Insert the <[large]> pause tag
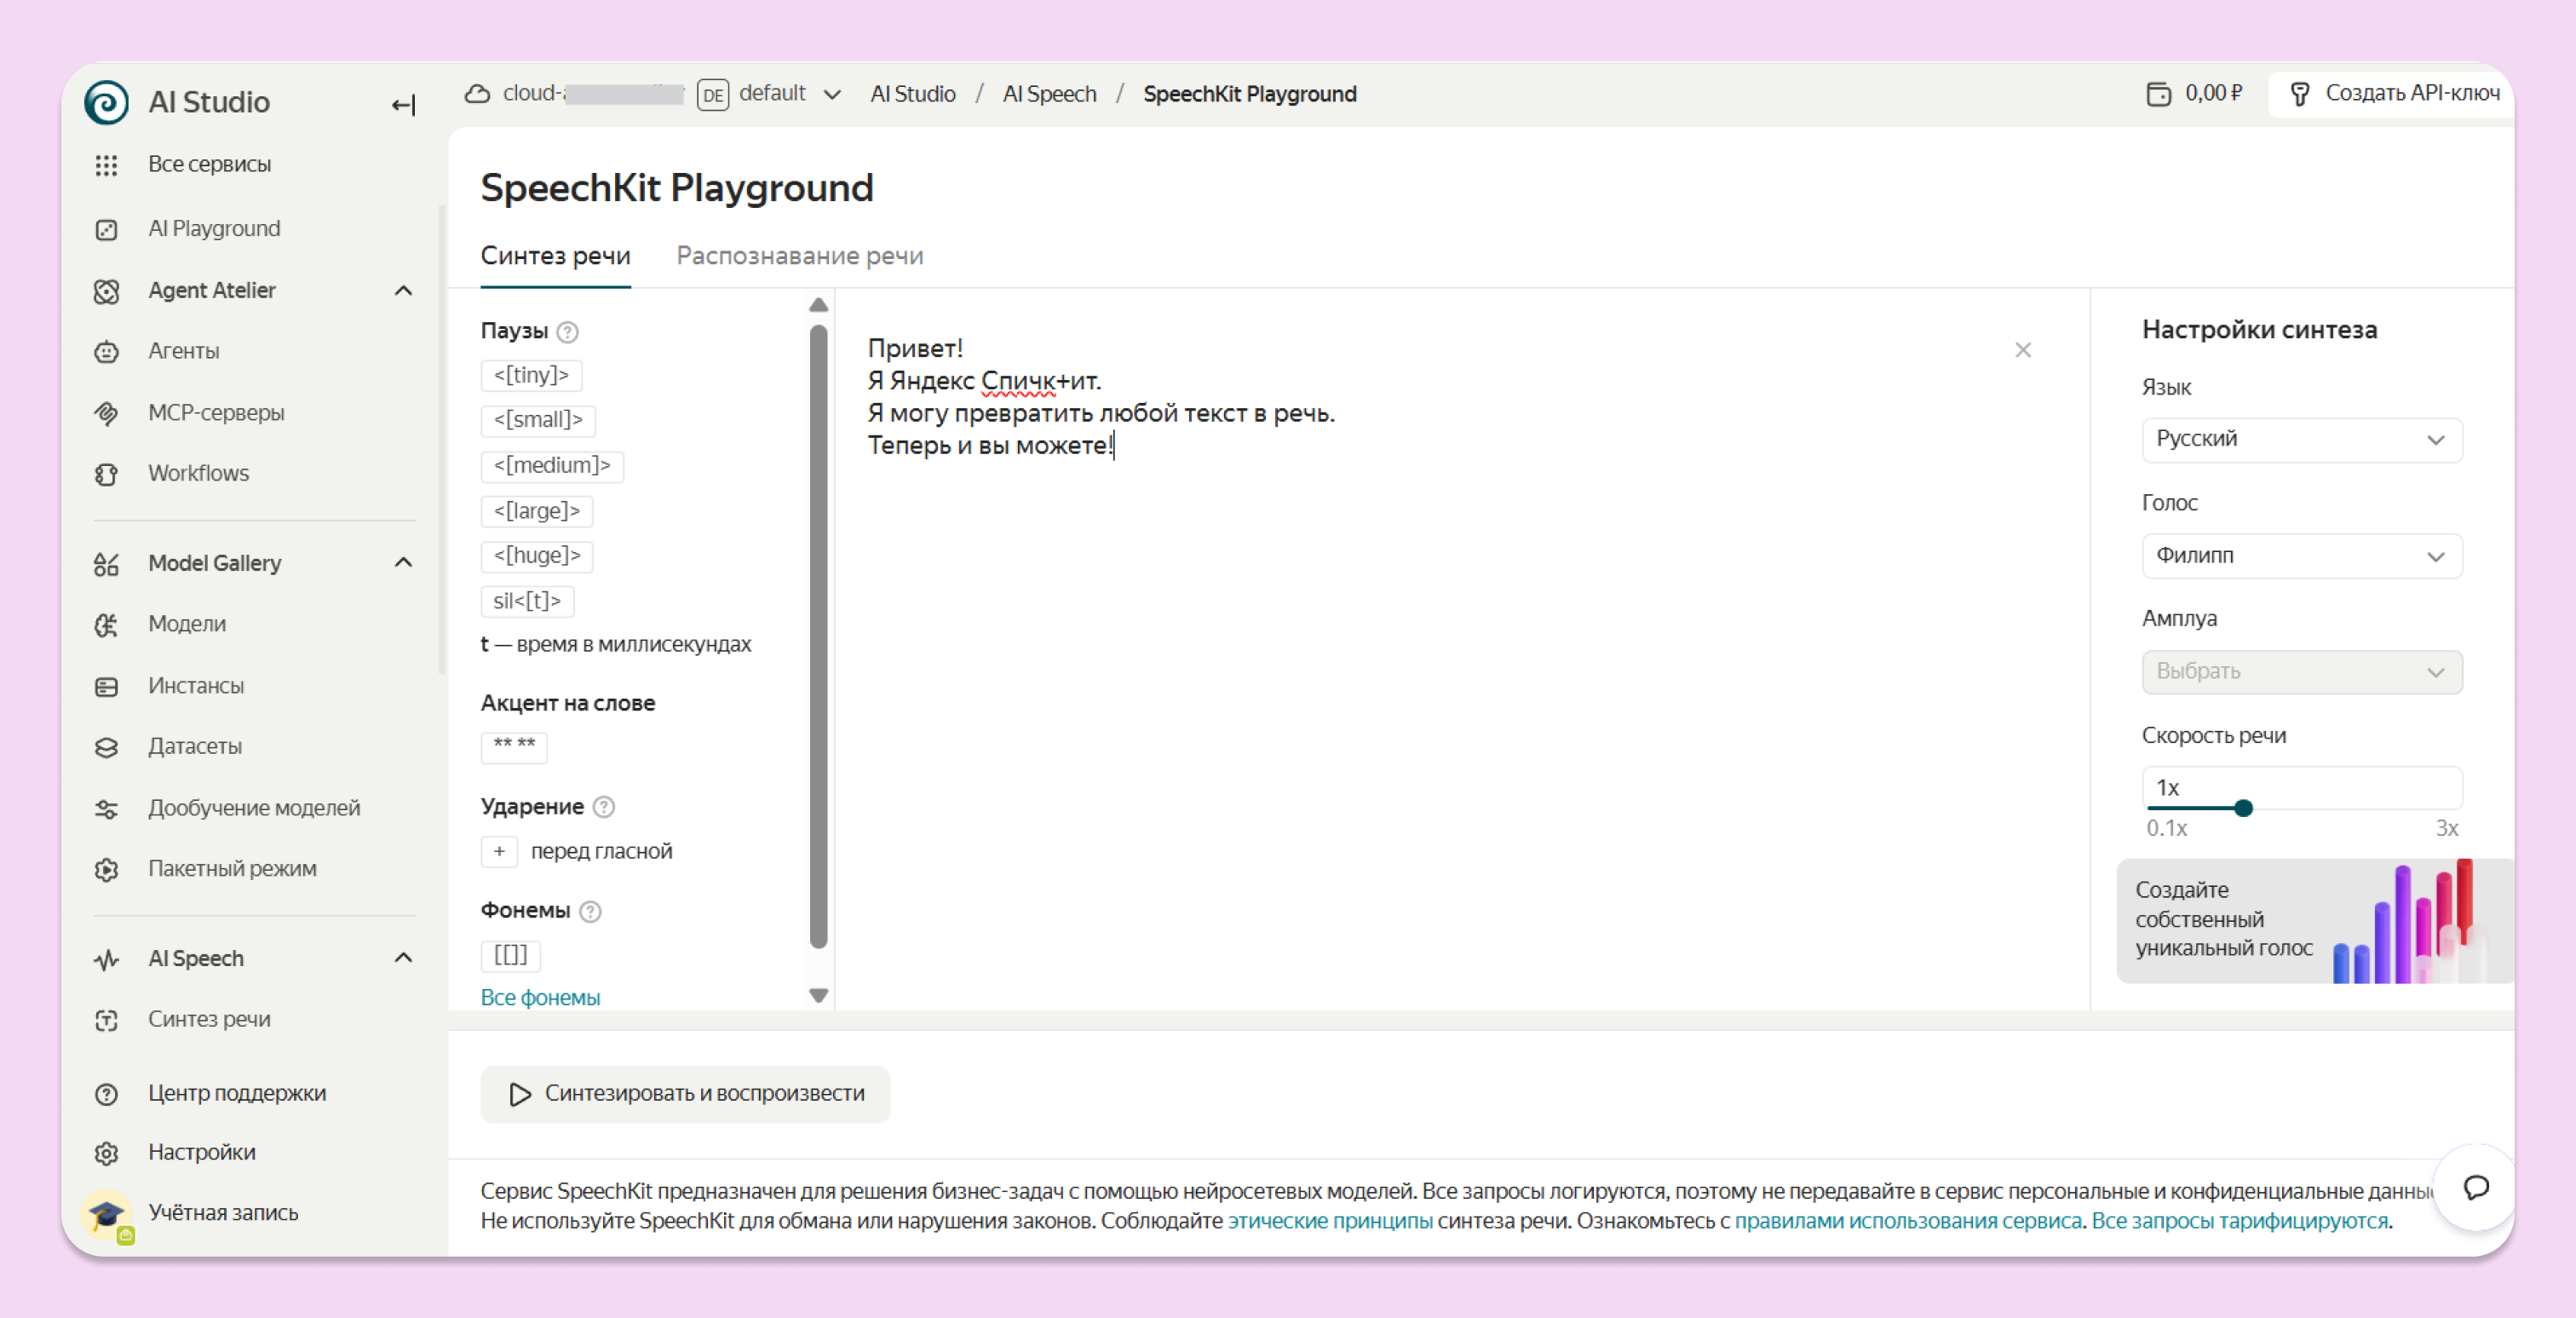Viewport: 2576px width, 1318px height. click(x=537, y=511)
